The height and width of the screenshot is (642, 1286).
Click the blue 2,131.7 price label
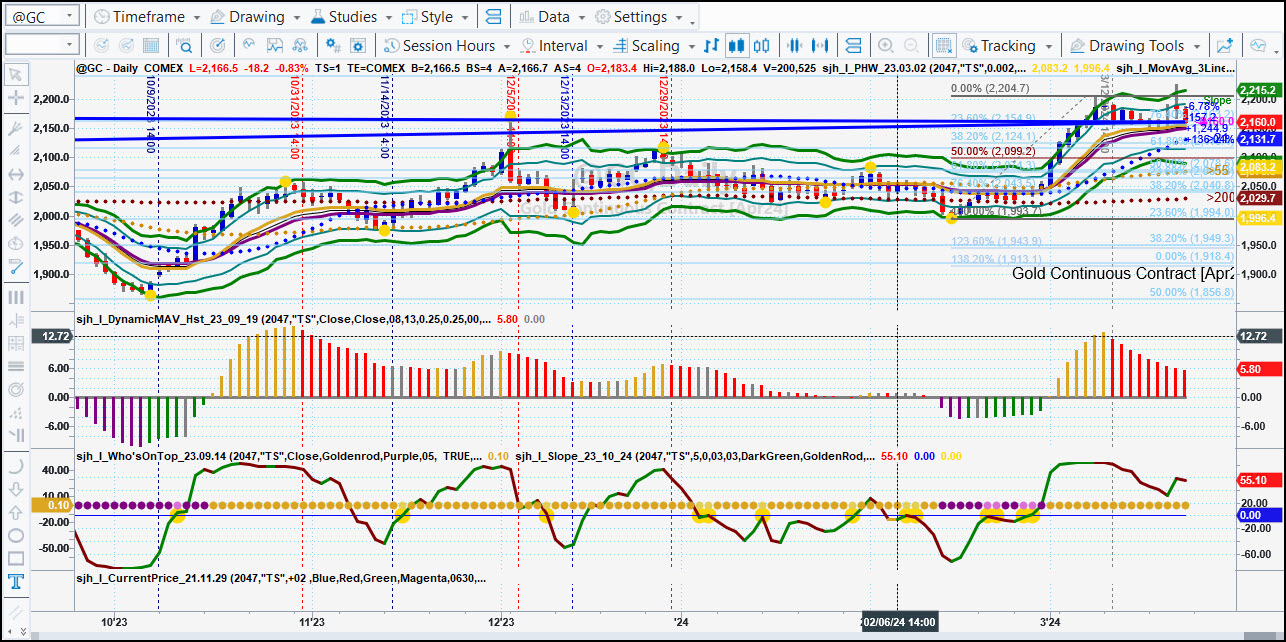coord(1258,139)
